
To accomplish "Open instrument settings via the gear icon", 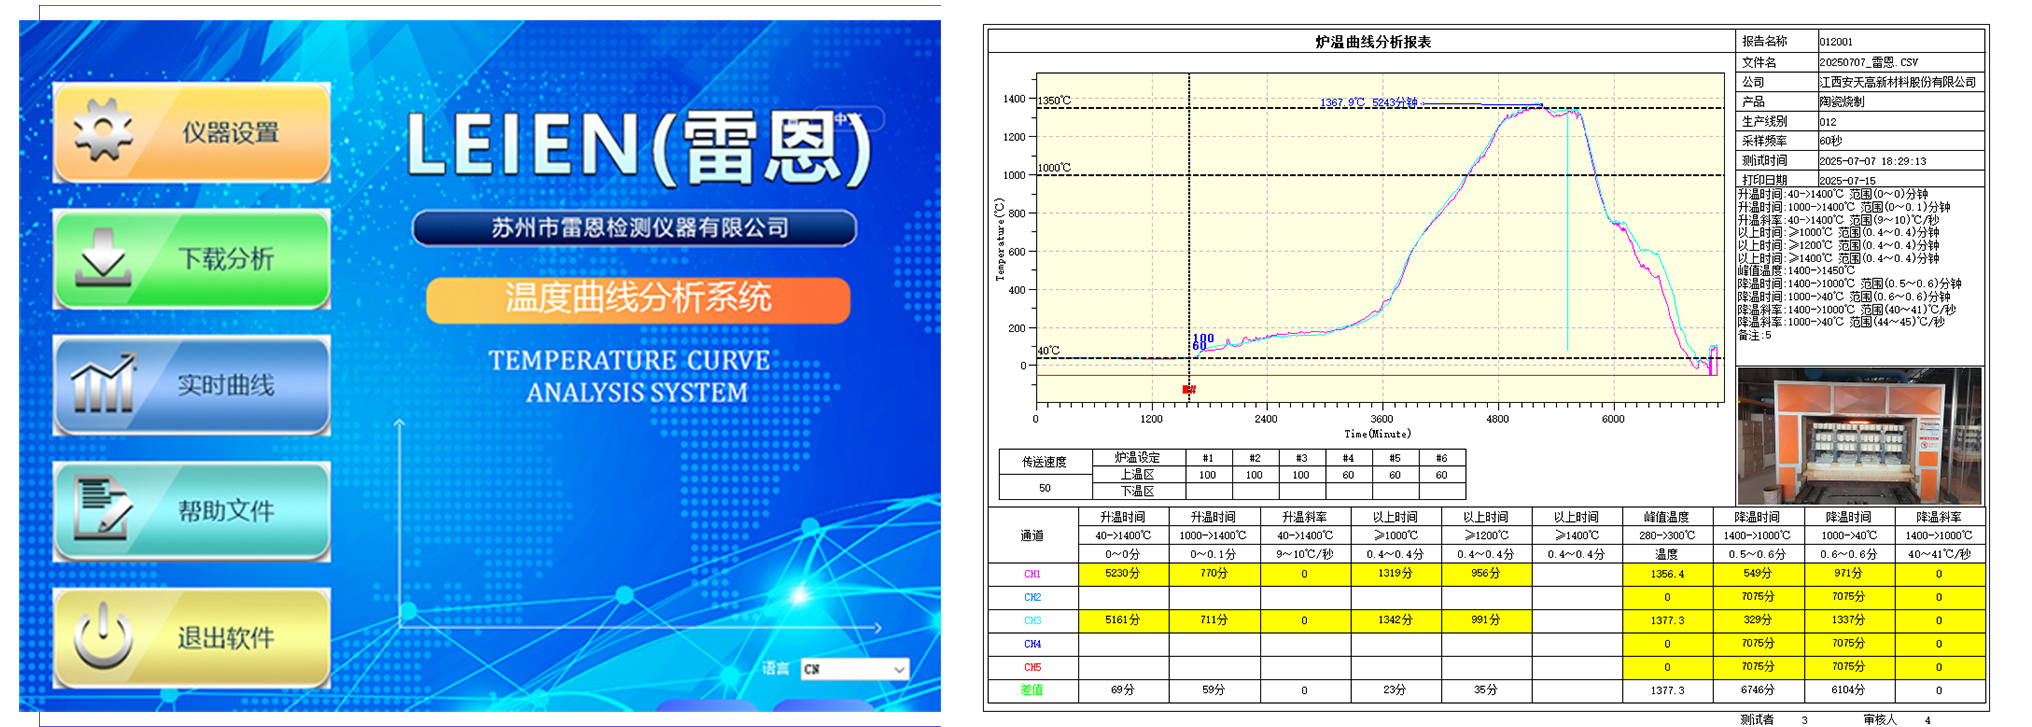I will pyautogui.click(x=103, y=131).
